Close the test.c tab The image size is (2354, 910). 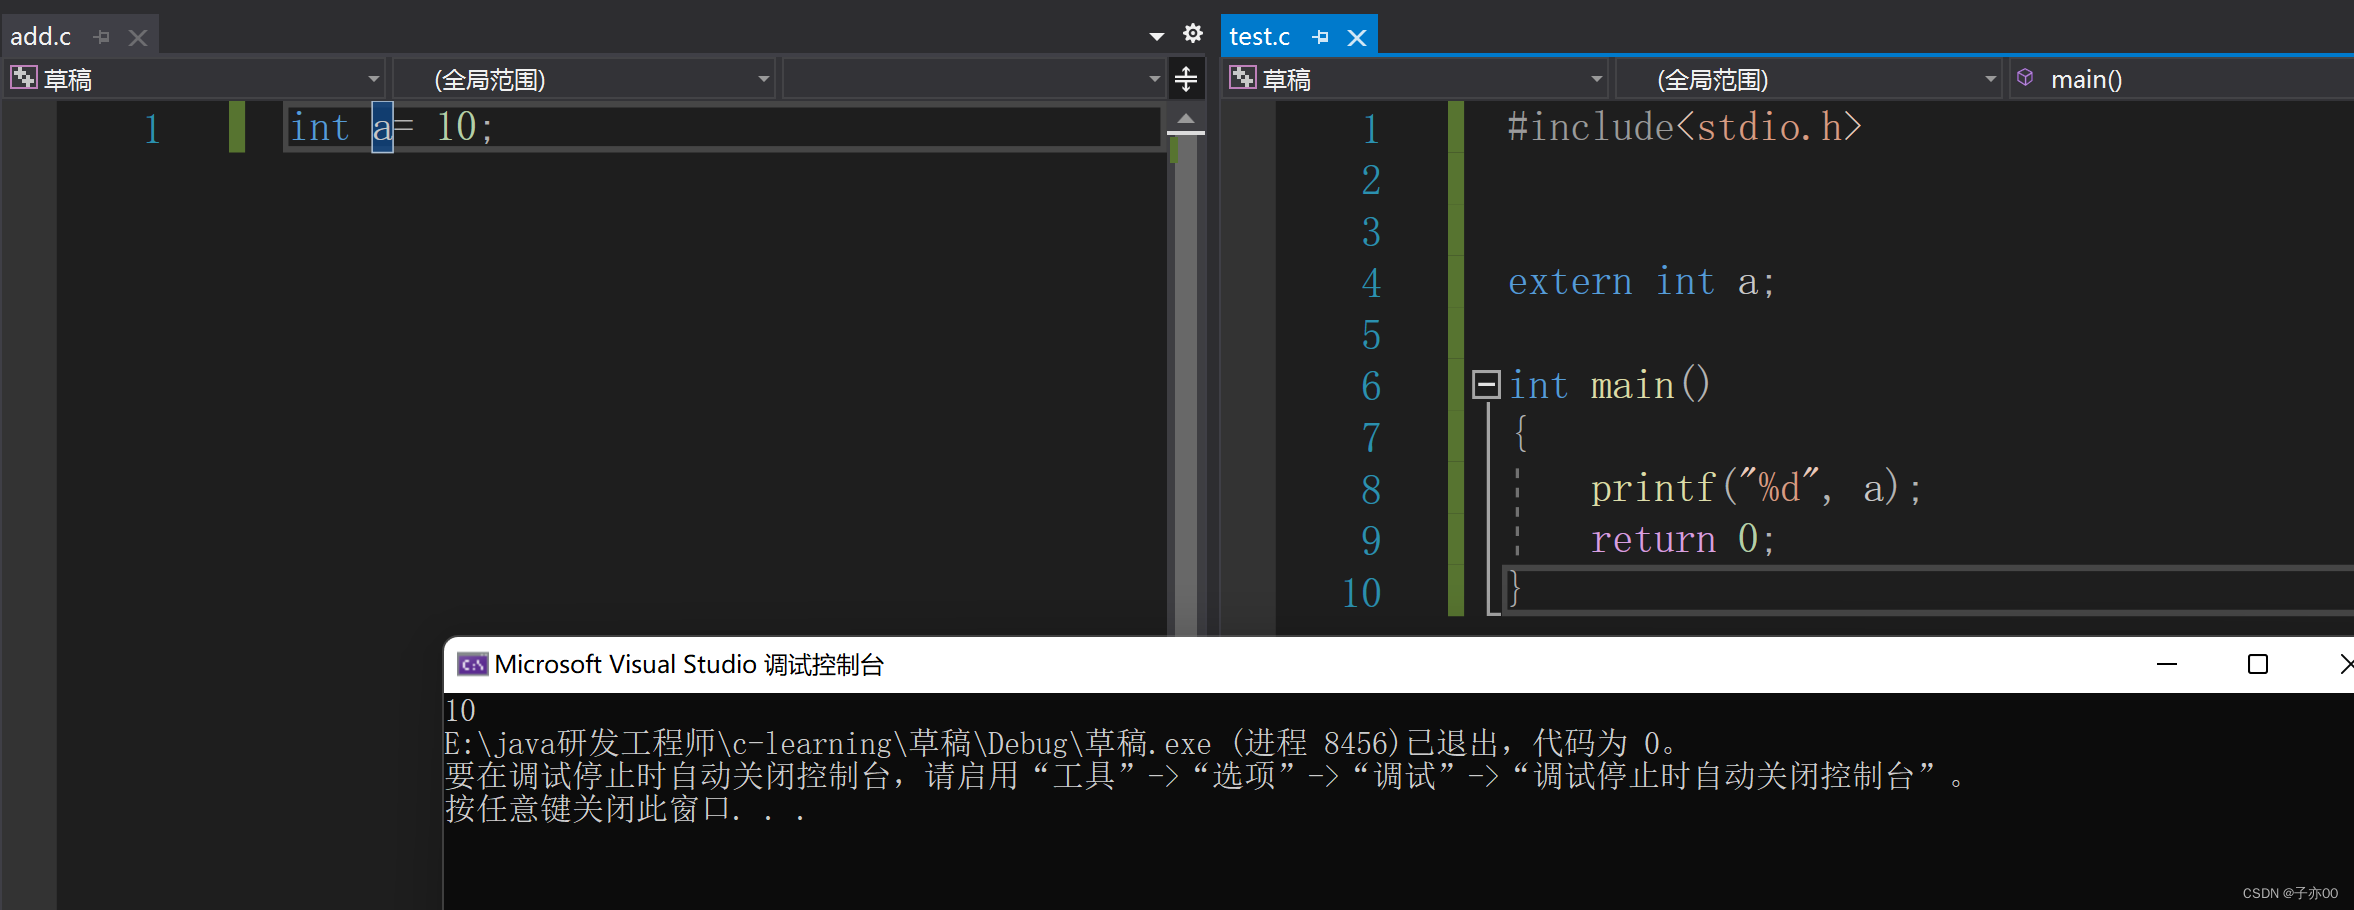click(1357, 38)
